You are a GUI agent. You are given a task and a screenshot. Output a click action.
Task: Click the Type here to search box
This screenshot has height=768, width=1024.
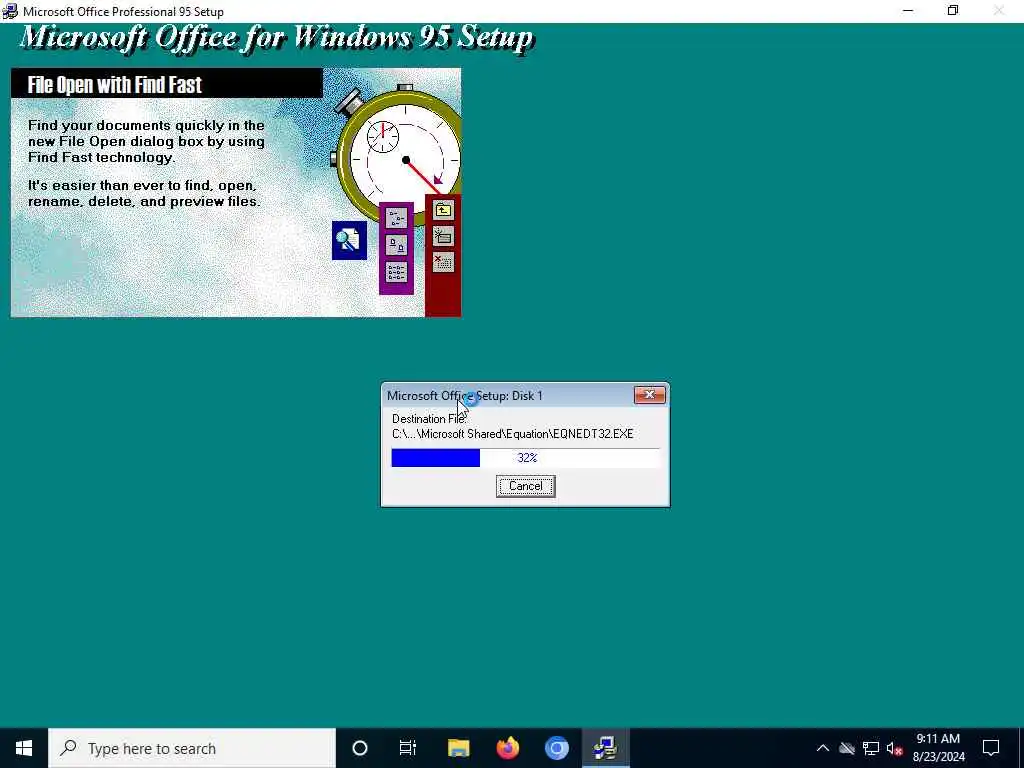click(192, 748)
